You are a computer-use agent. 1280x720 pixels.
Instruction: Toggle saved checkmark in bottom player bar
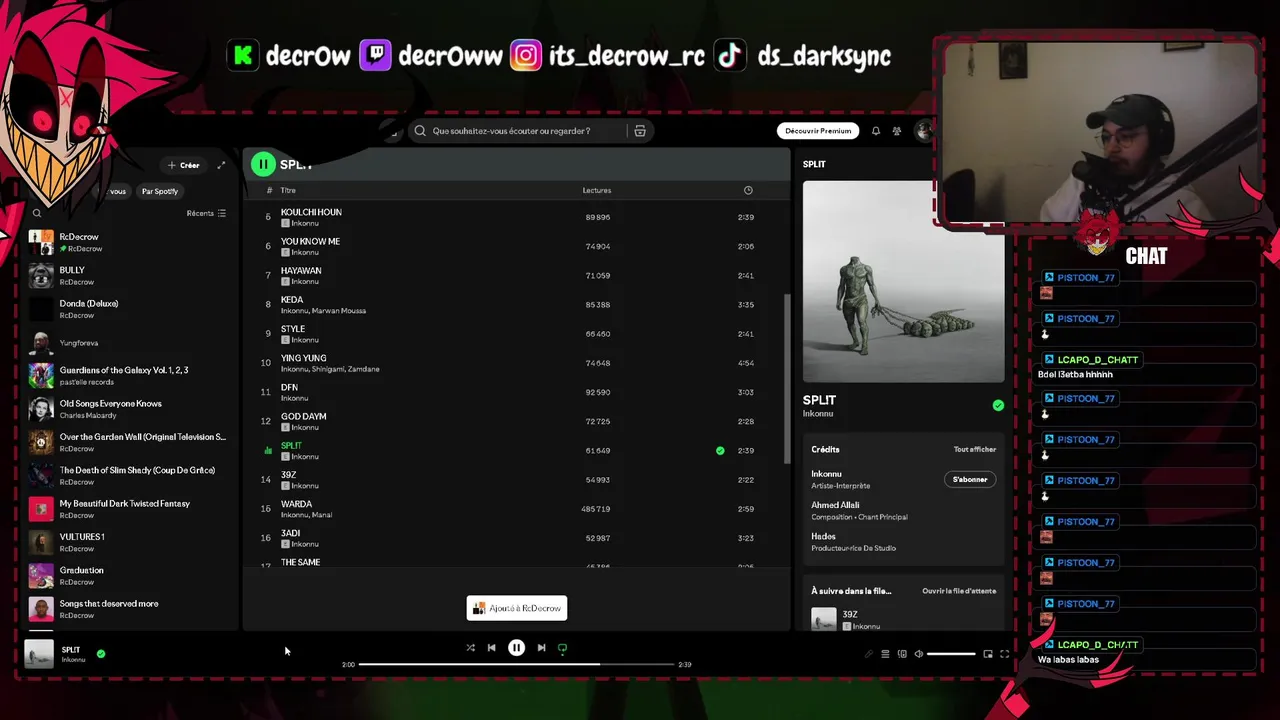101,654
